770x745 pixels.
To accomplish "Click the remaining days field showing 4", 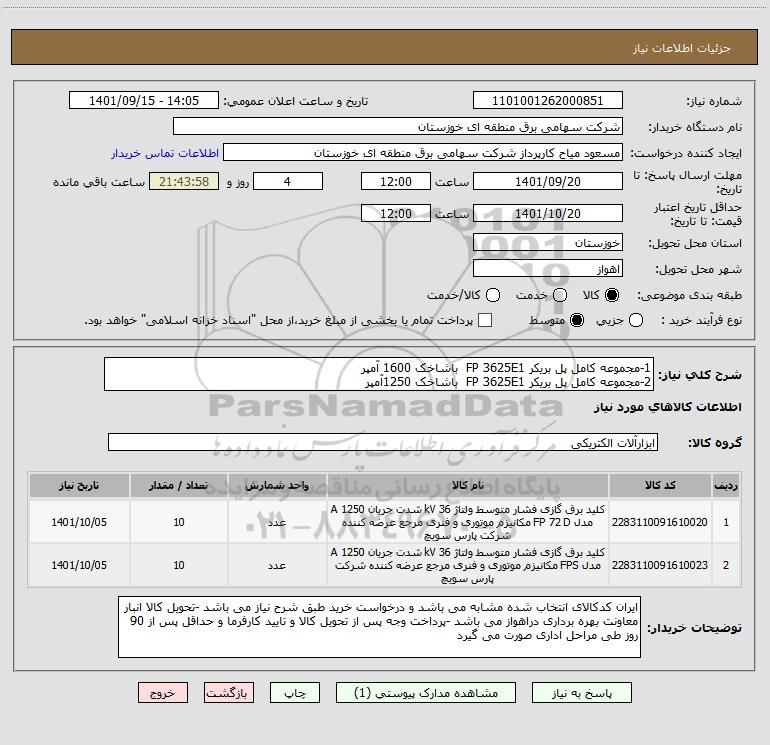I will coord(288,181).
